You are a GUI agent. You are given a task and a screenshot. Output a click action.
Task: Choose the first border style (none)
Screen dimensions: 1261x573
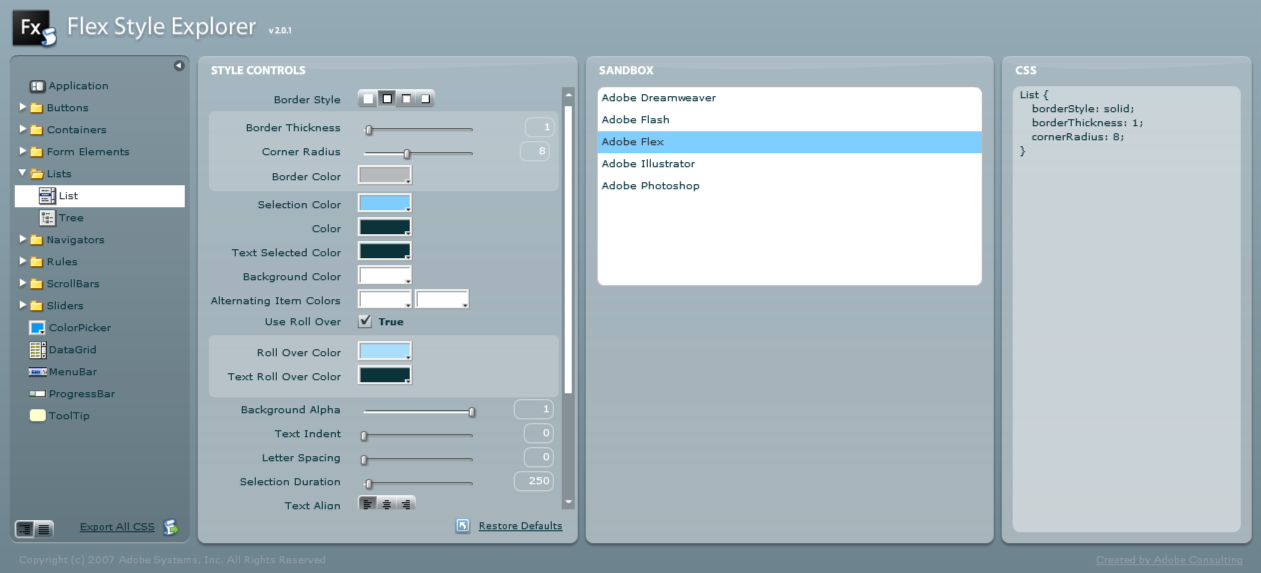(369, 99)
